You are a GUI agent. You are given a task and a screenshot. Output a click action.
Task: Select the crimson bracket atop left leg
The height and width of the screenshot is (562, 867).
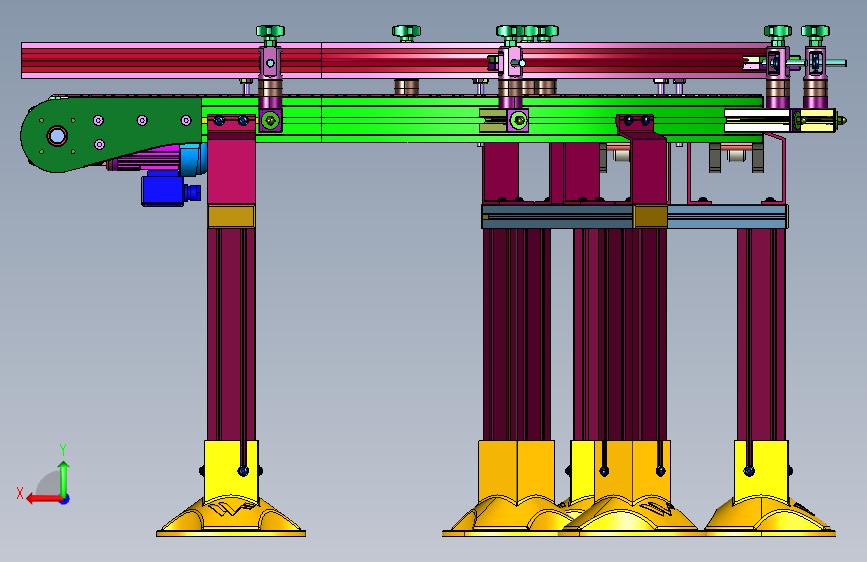point(231,160)
